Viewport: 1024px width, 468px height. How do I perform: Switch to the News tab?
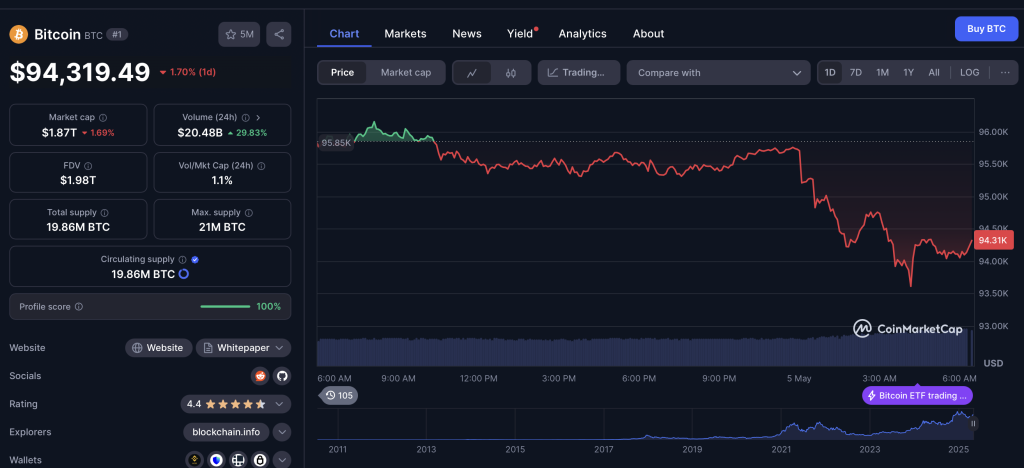[467, 33]
